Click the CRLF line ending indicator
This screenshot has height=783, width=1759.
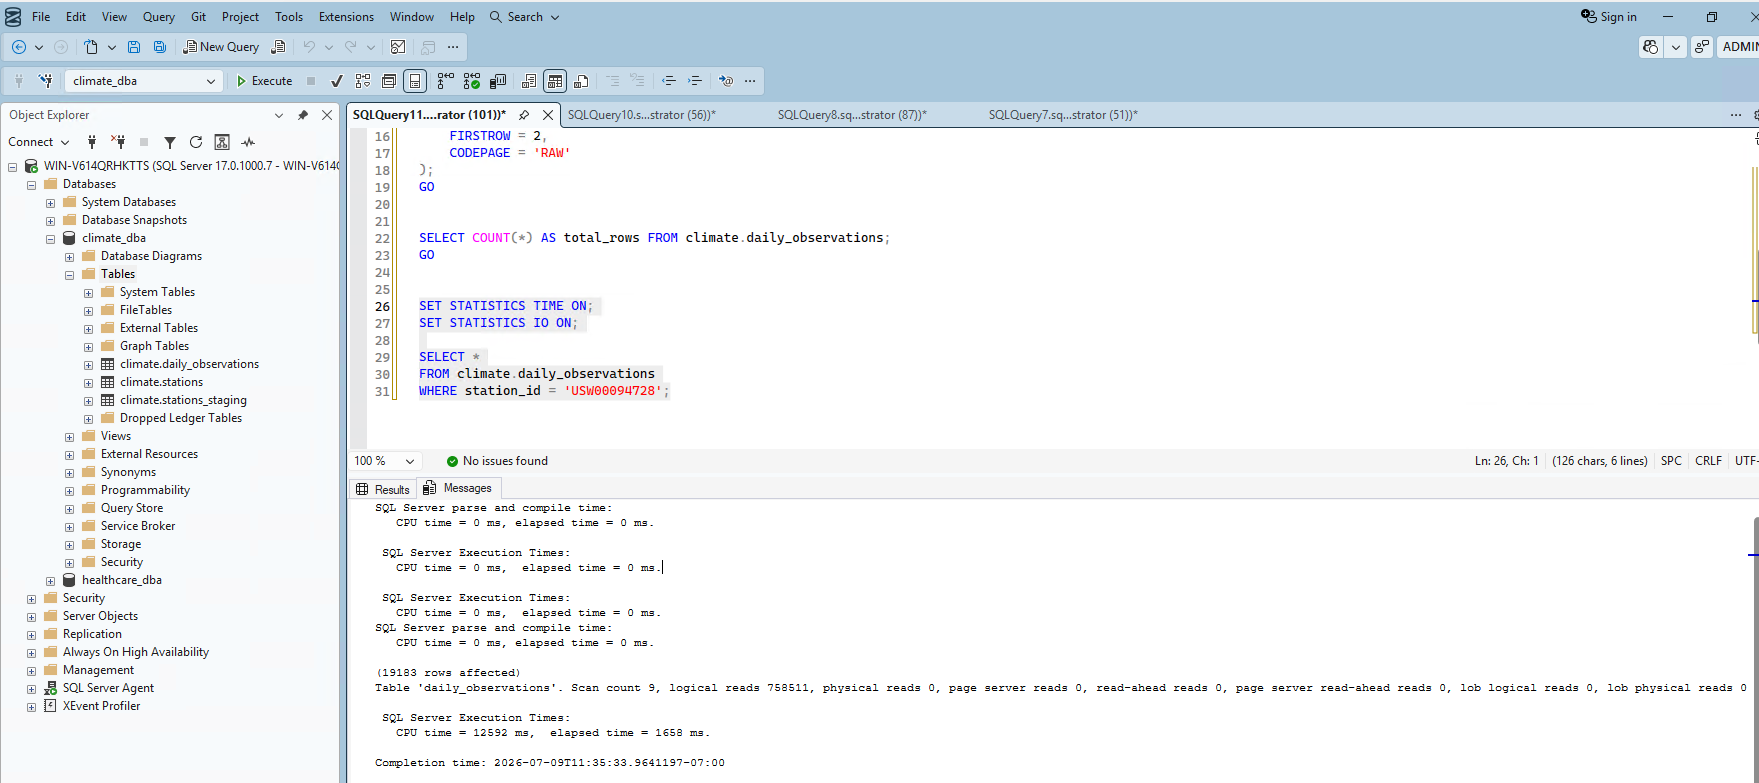1708,461
